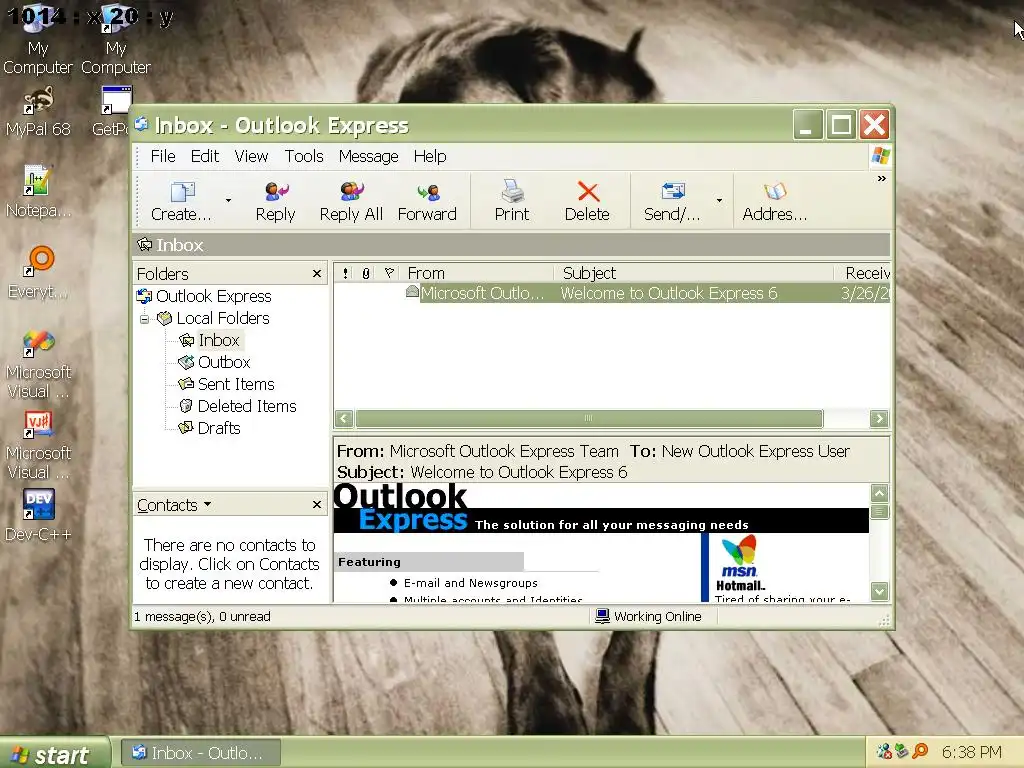
Task: Select the Inbox folder in the tree
Action: point(210,340)
